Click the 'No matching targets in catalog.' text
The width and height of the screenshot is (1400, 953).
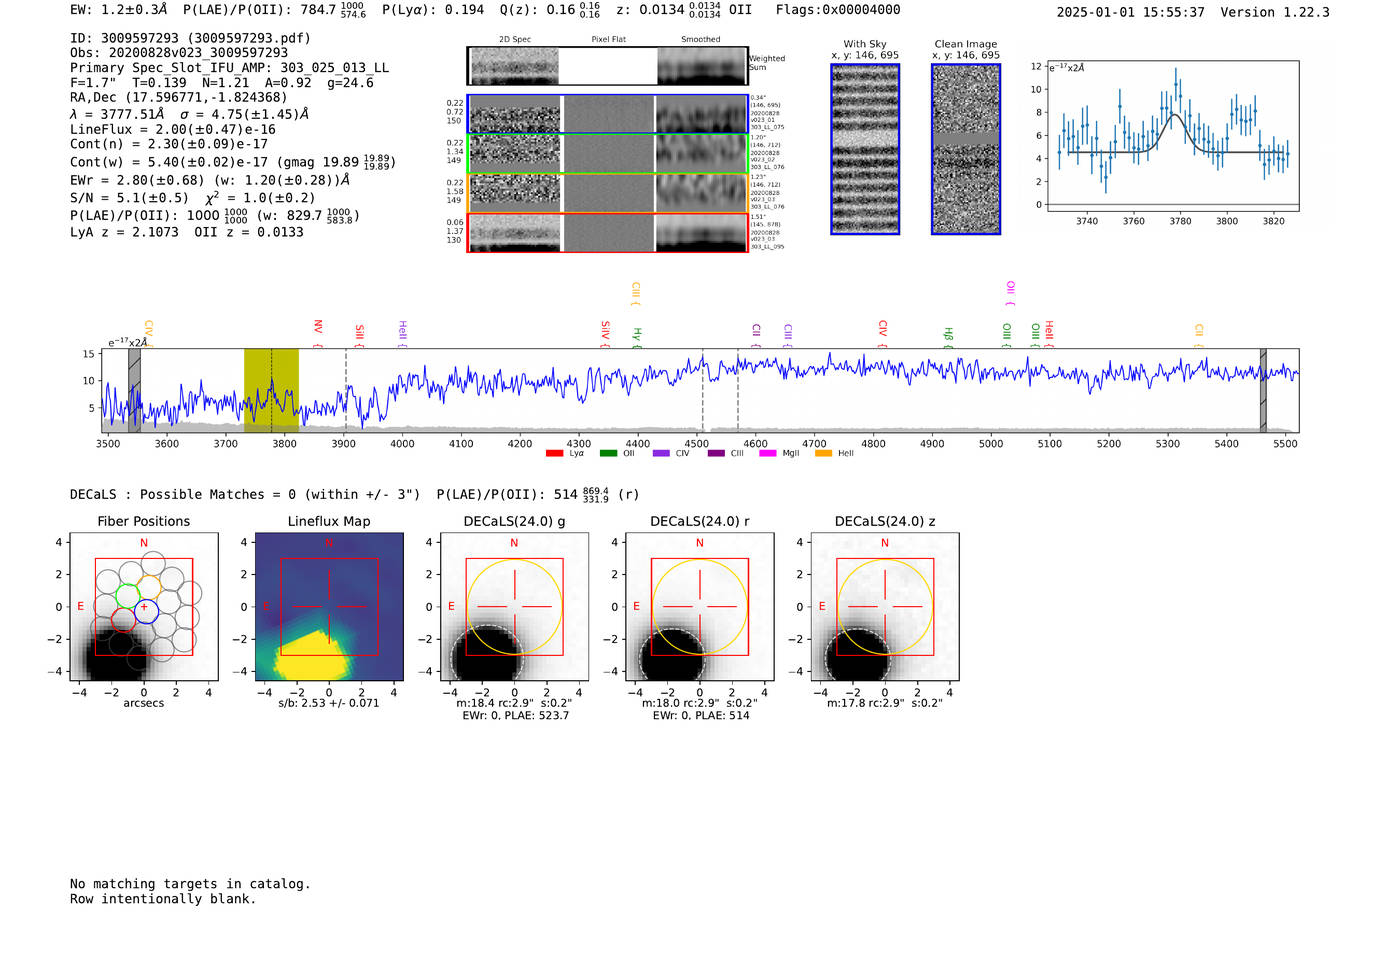tap(190, 884)
